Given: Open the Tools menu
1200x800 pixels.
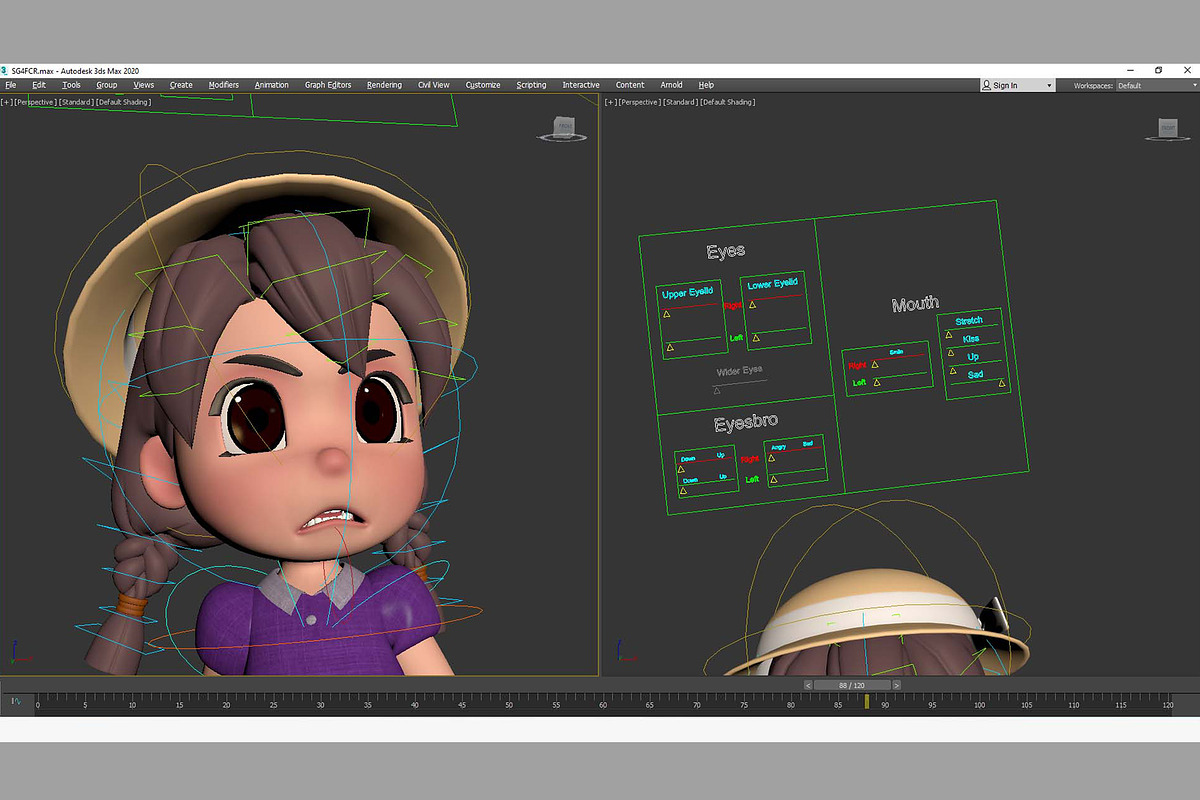Looking at the screenshot, I should [x=71, y=85].
